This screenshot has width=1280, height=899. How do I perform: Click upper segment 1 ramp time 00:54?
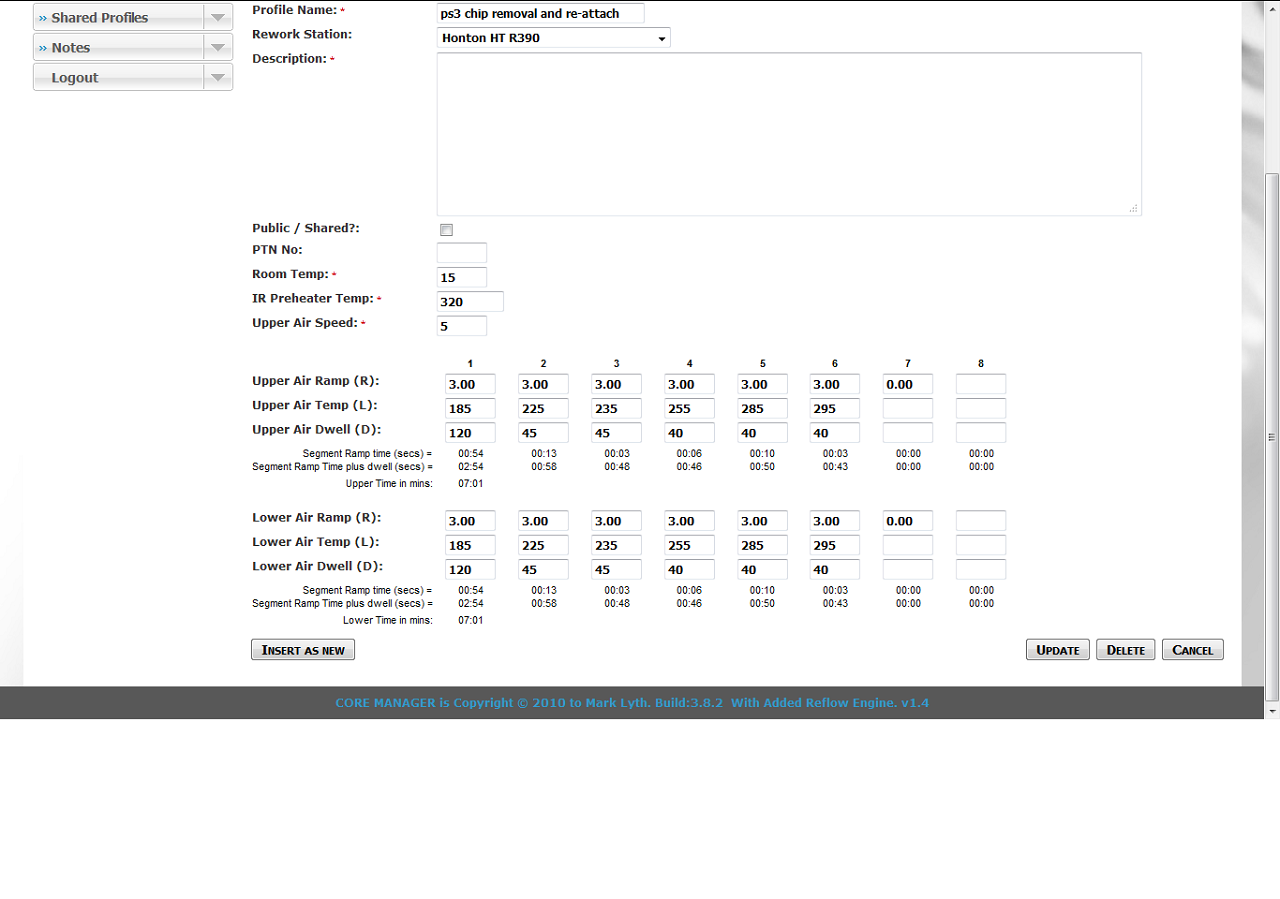tap(470, 454)
